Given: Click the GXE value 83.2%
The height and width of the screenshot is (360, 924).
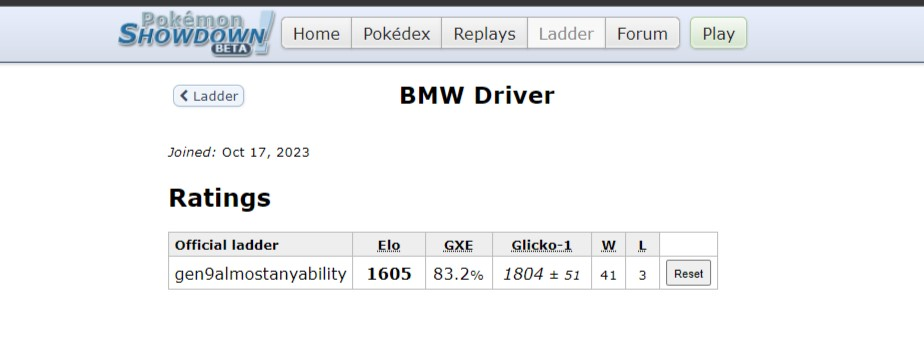Looking at the screenshot, I should 458,274.
